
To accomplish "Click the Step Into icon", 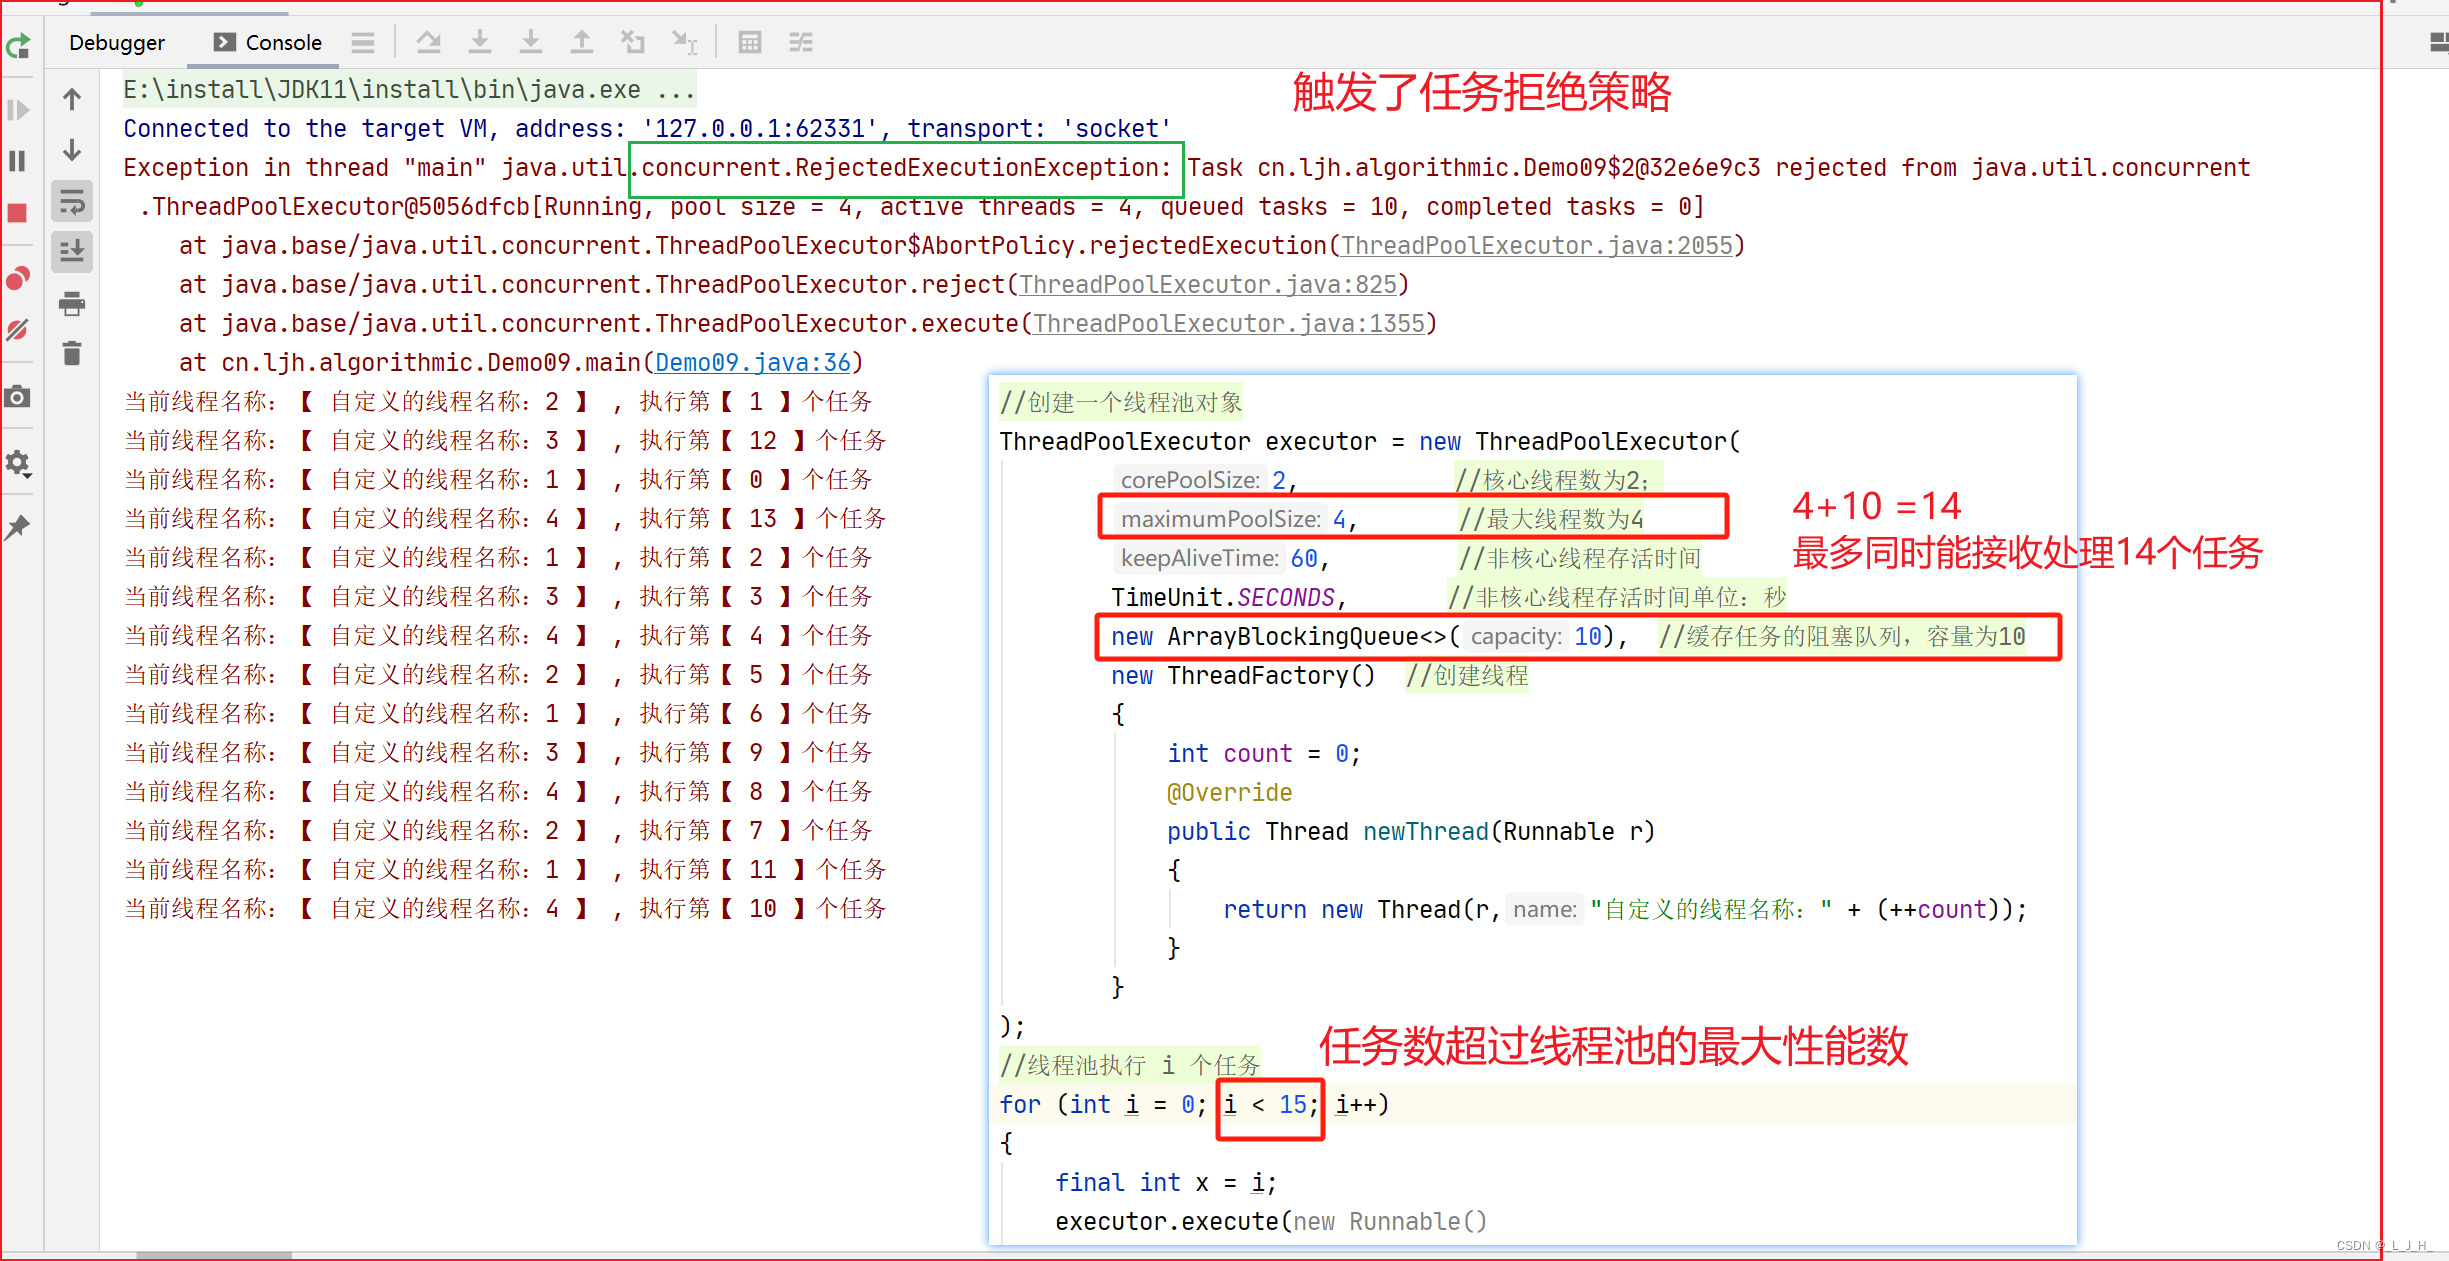I will 480,42.
